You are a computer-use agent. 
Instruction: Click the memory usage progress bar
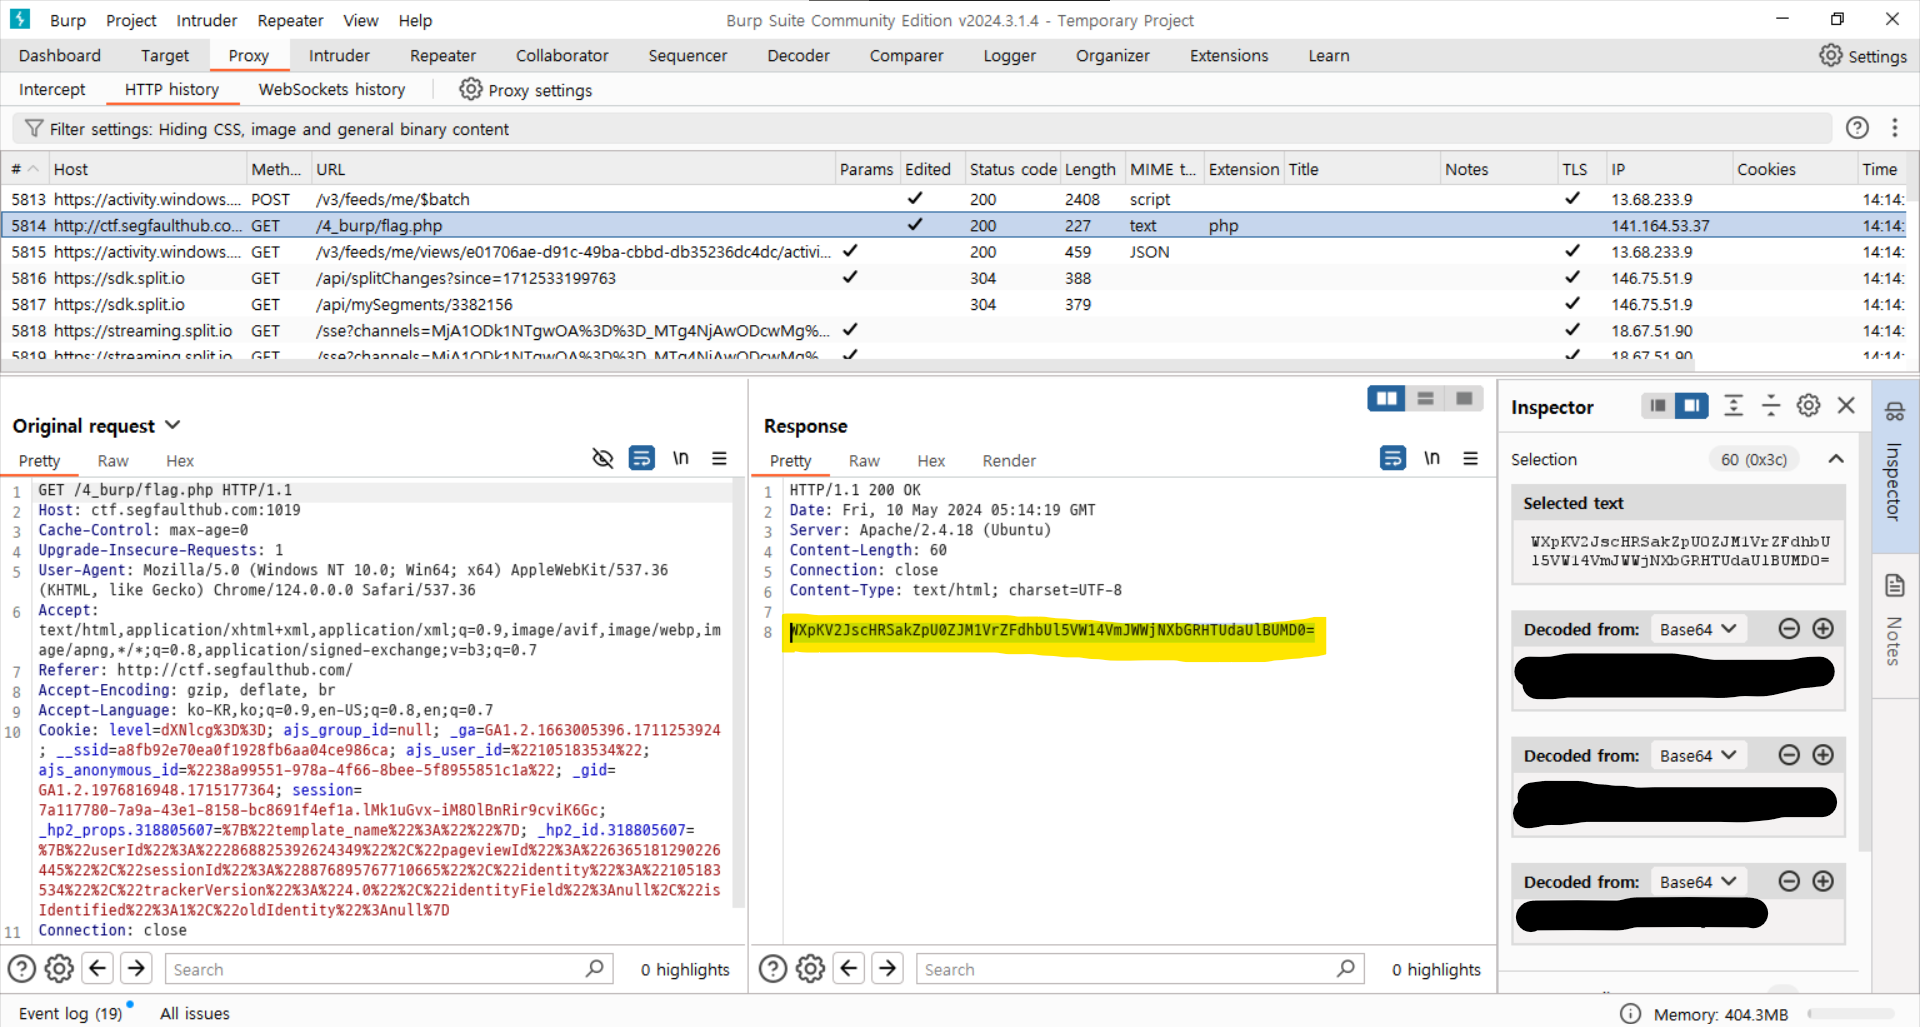coord(1851,1013)
